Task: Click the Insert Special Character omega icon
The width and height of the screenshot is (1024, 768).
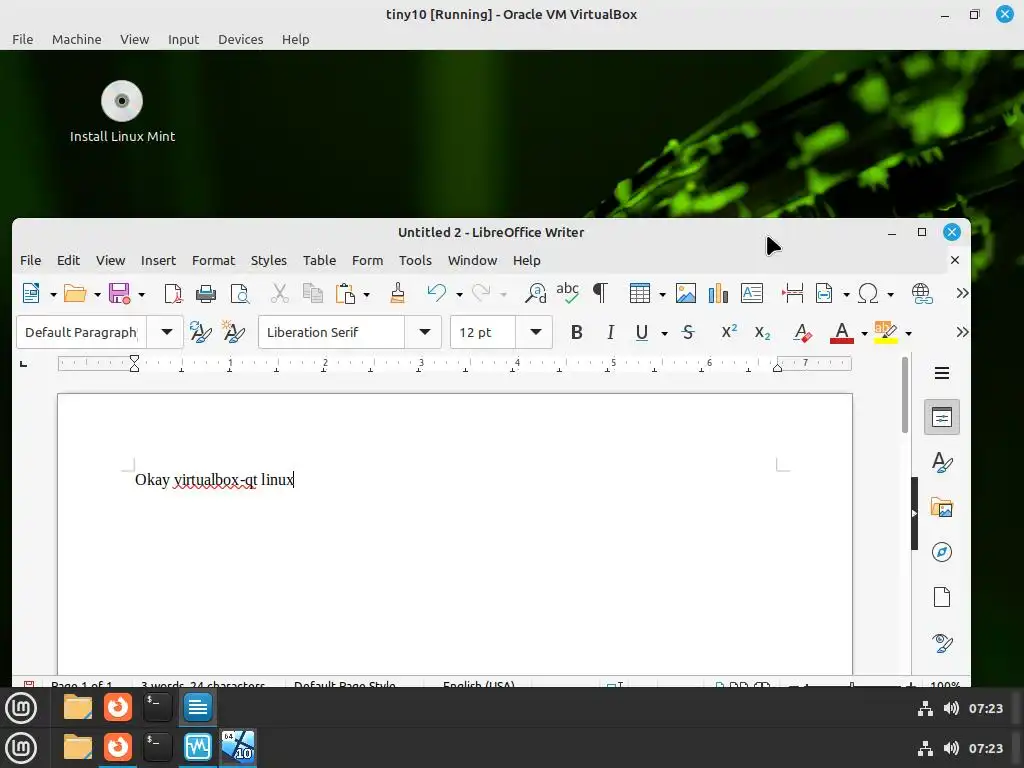Action: [868, 293]
